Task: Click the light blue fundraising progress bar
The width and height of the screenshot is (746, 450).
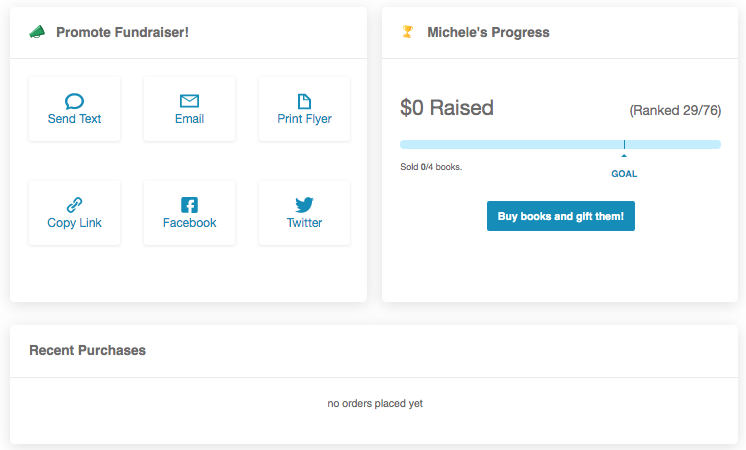Action: [x=560, y=145]
